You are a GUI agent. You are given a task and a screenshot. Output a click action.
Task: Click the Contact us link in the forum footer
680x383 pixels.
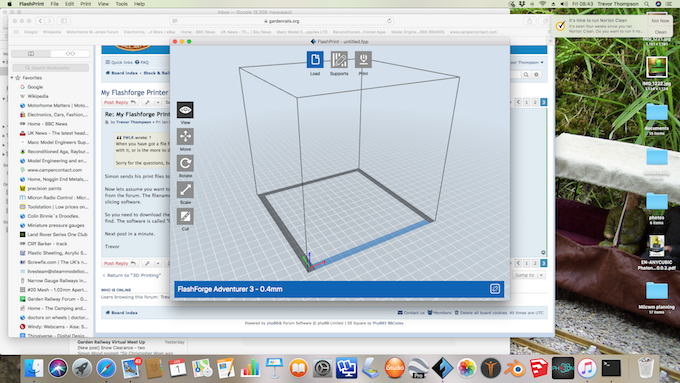pos(411,313)
